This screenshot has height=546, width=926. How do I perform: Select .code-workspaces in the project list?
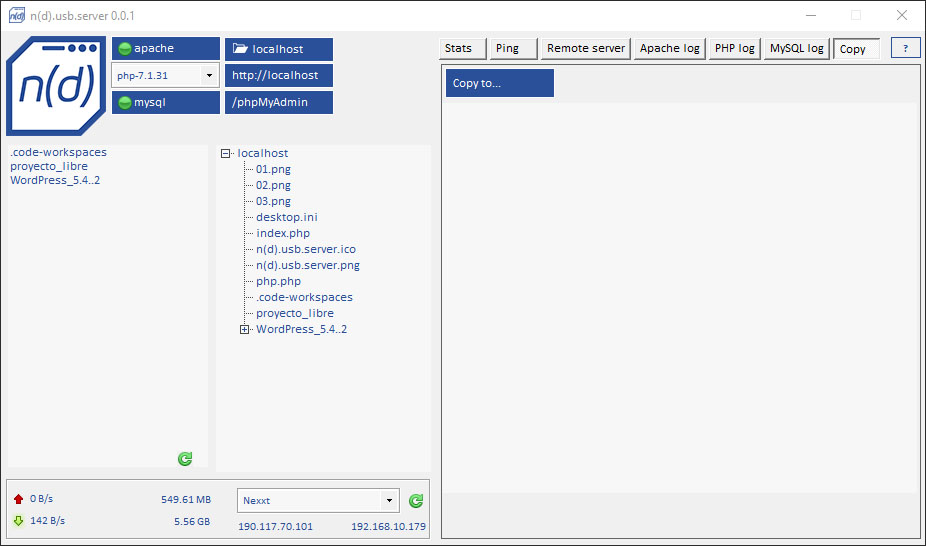tap(58, 152)
